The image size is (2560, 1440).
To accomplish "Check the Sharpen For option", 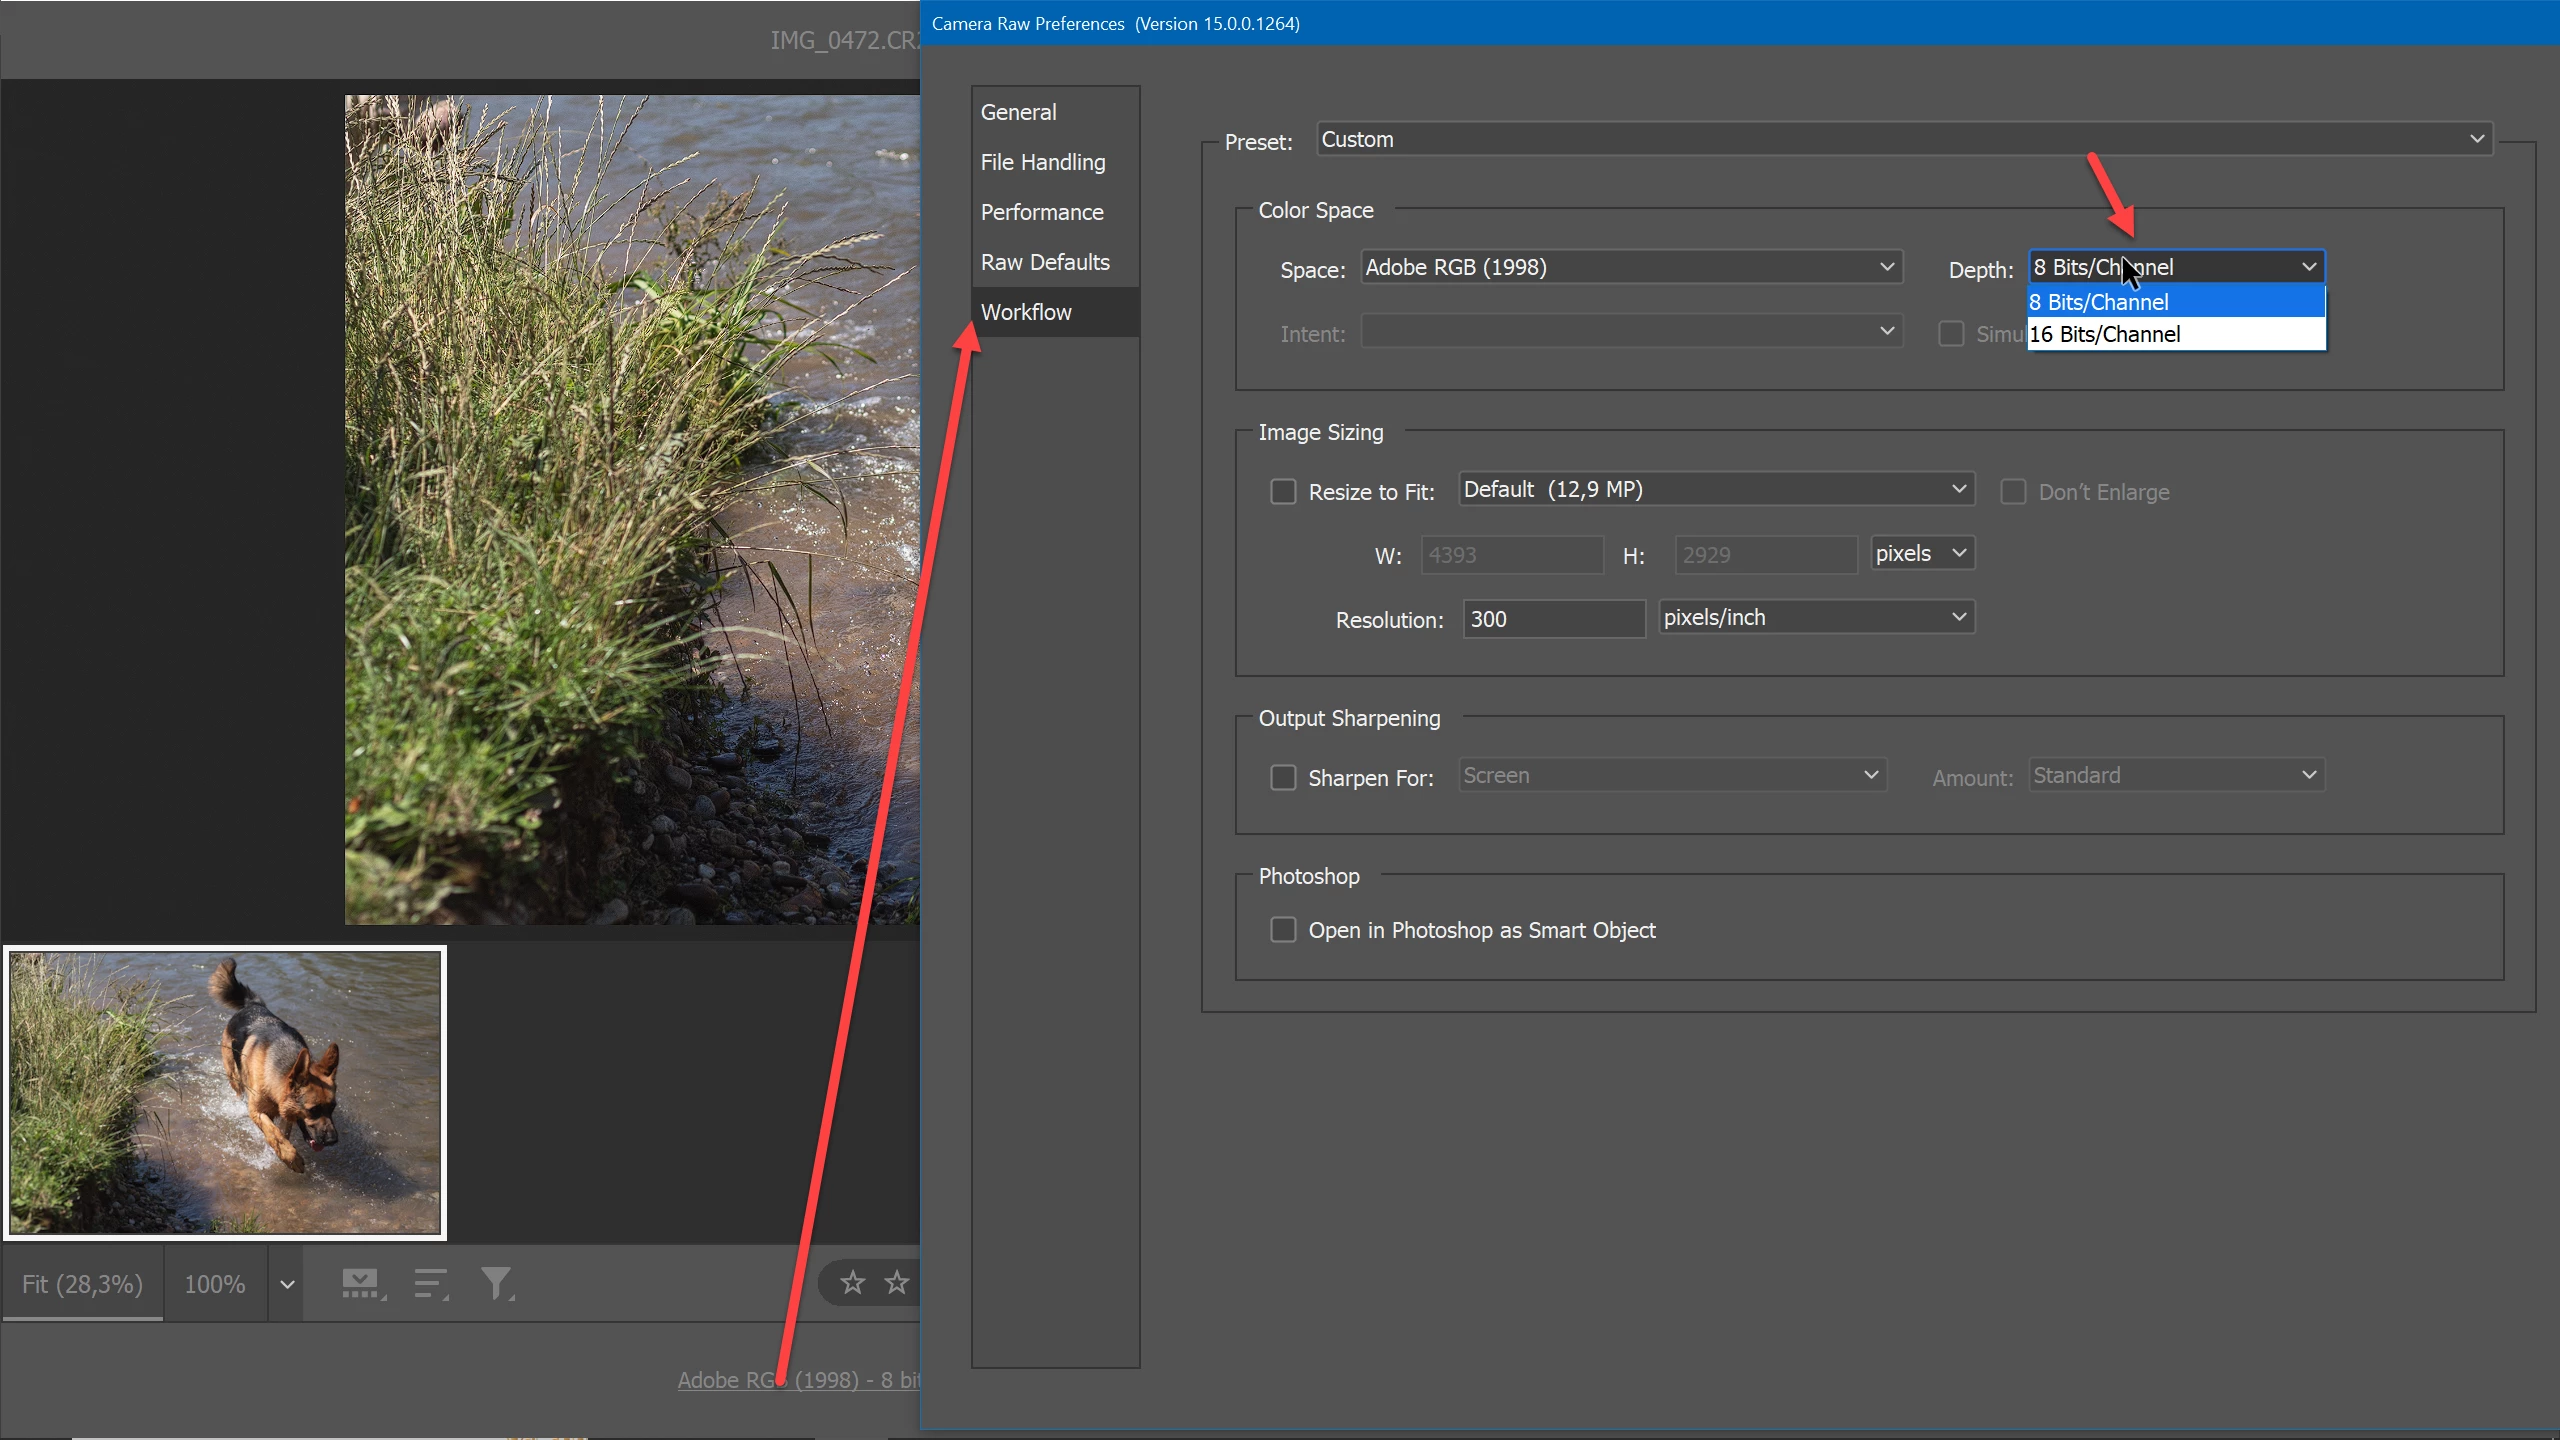I will tap(1283, 778).
